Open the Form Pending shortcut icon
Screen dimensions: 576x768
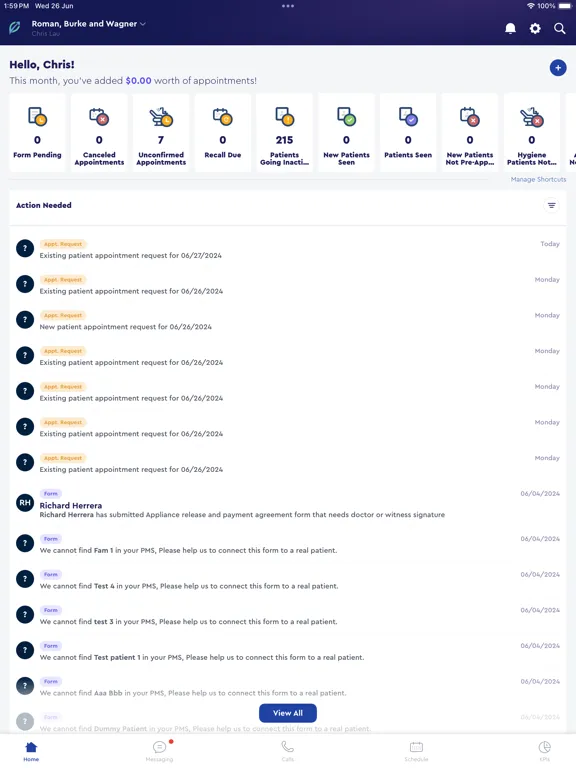(x=37, y=117)
